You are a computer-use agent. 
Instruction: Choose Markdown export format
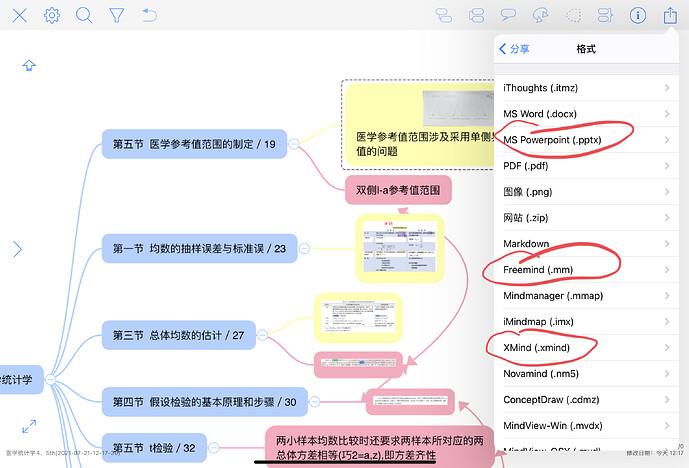pyautogui.click(x=586, y=243)
